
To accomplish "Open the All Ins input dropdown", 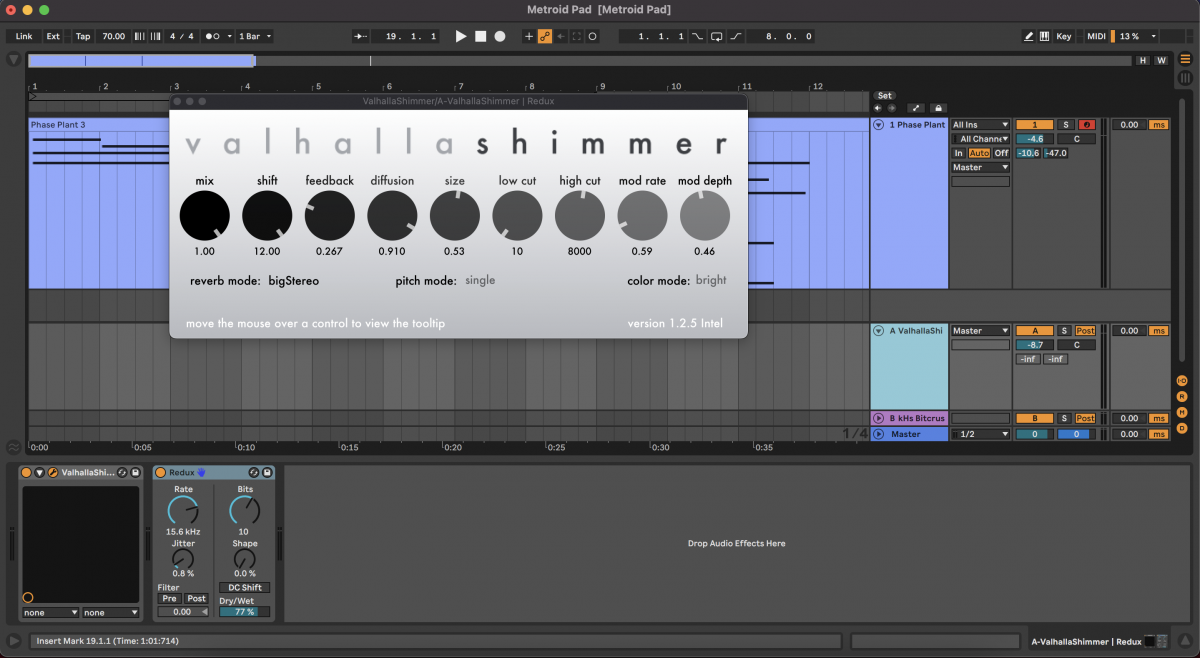I will click(980, 125).
